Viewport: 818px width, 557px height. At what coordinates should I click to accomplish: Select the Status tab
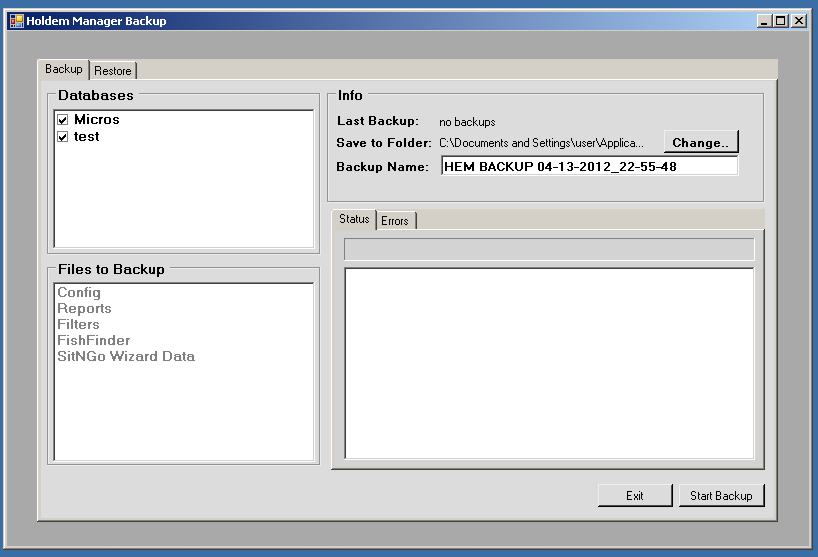(x=354, y=219)
